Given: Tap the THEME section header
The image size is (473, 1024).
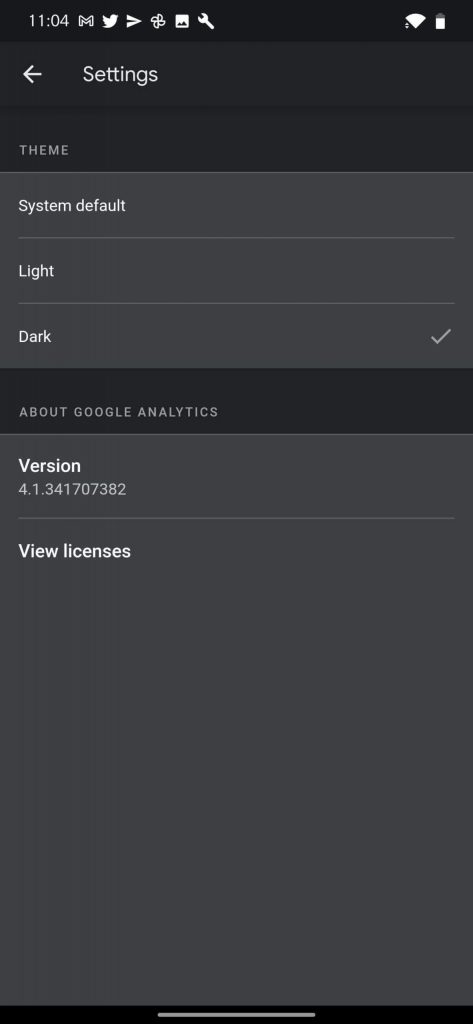Looking at the screenshot, I should click(44, 150).
